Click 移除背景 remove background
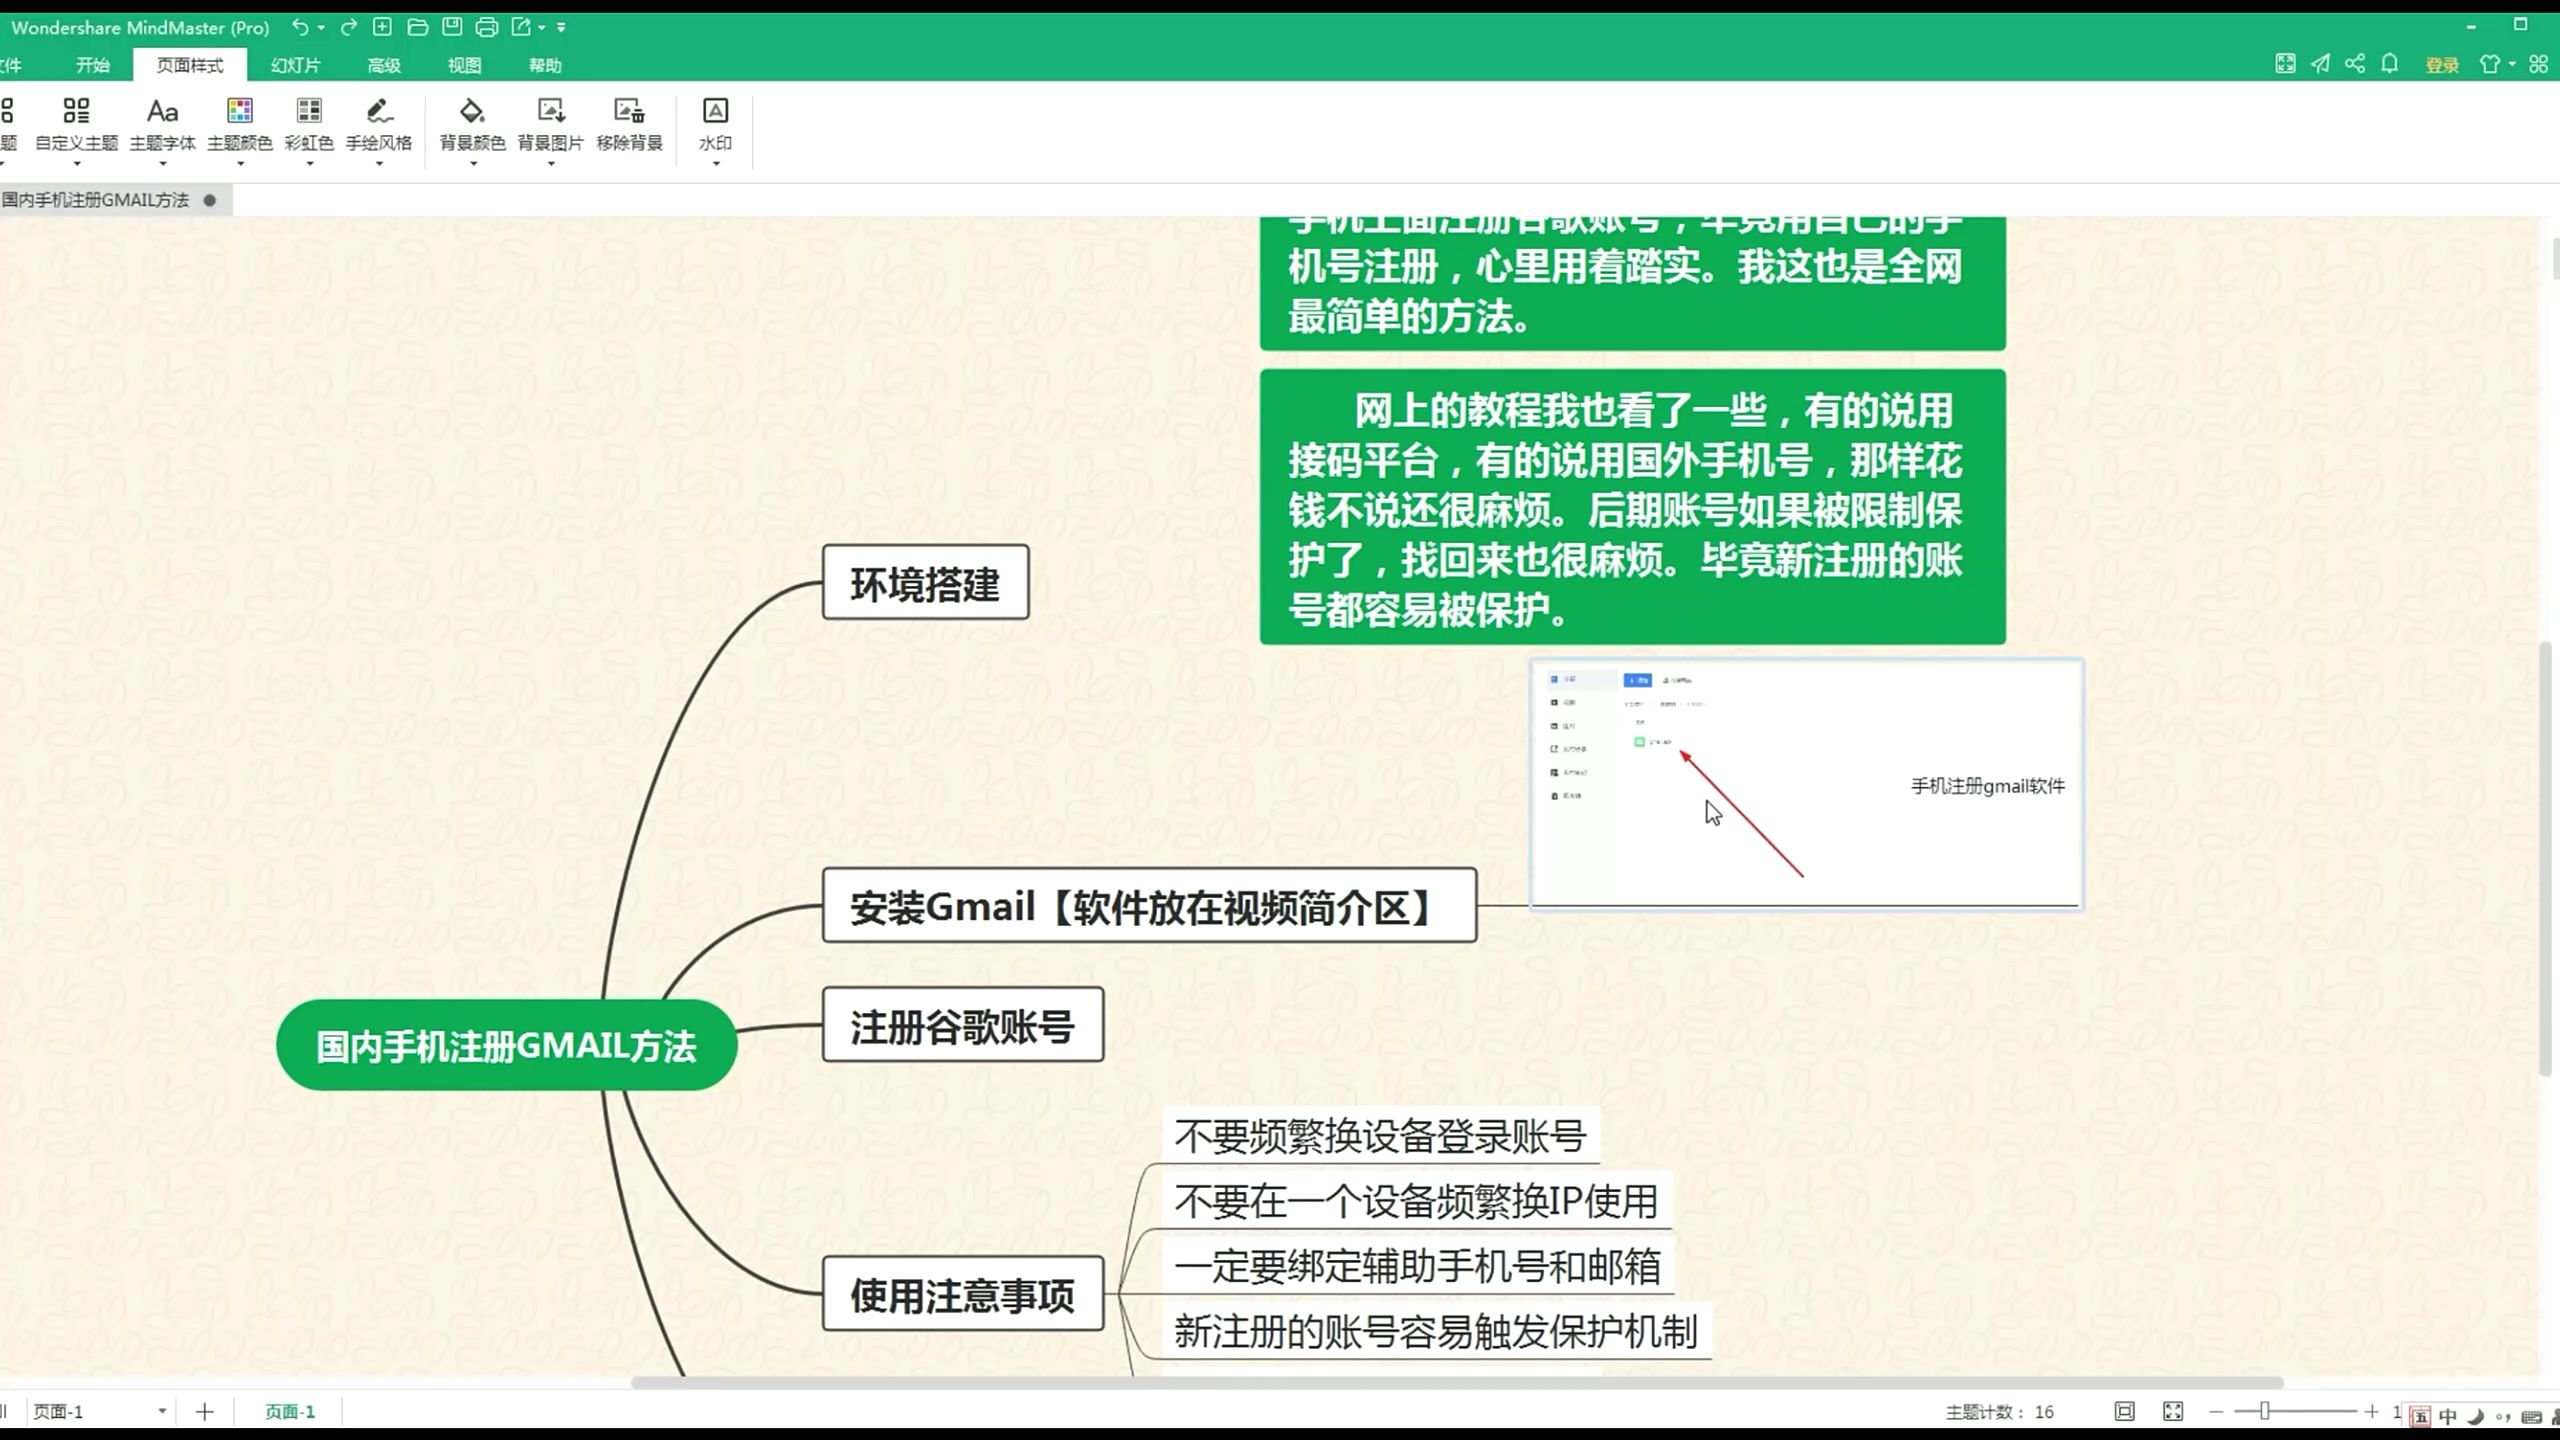Viewport: 2560px width, 1440px height. coord(629,124)
